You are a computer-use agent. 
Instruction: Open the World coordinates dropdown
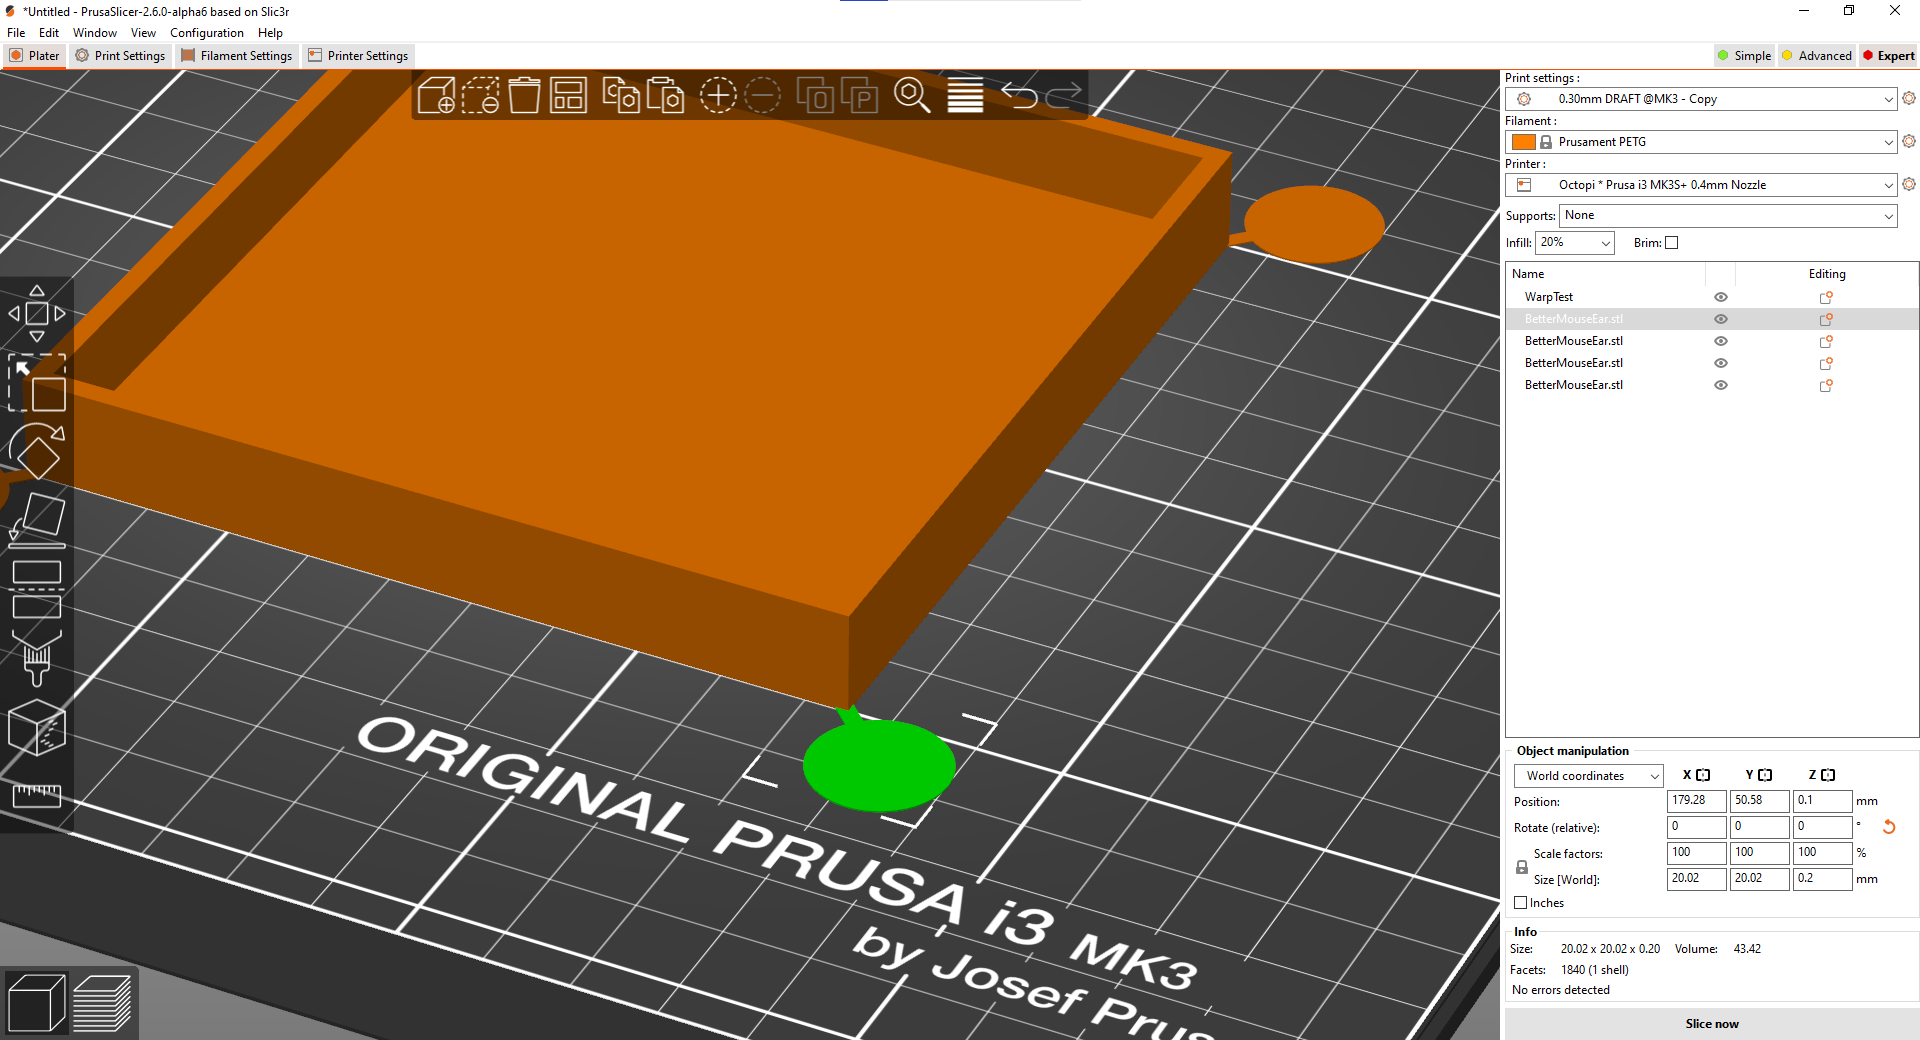click(x=1589, y=776)
